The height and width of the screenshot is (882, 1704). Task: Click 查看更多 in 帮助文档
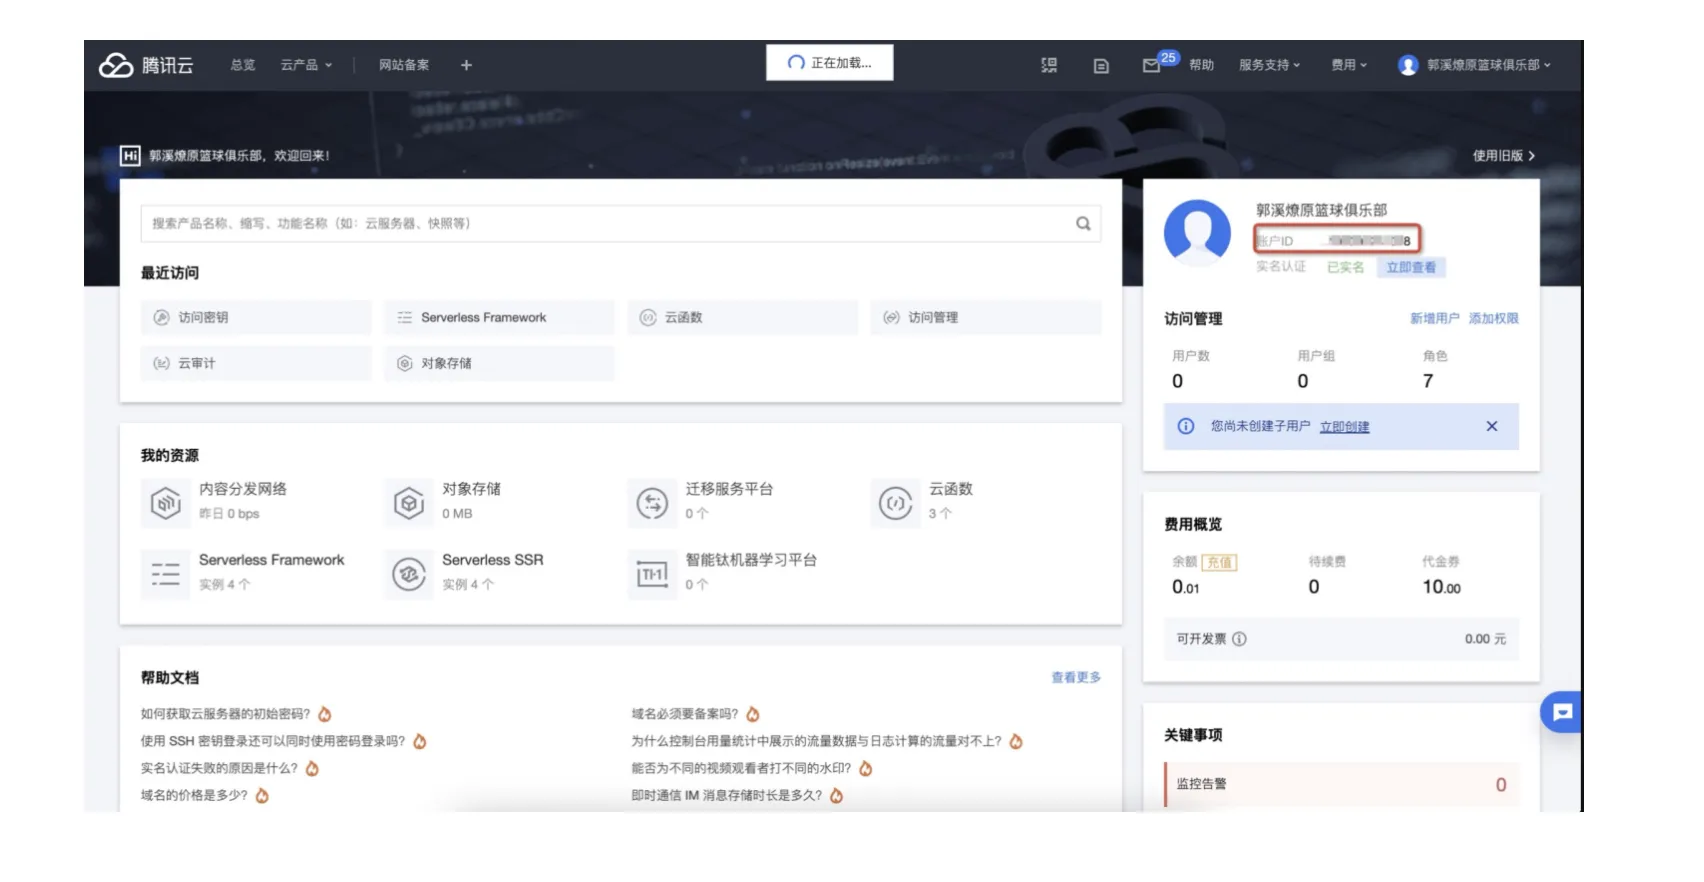click(x=1076, y=677)
